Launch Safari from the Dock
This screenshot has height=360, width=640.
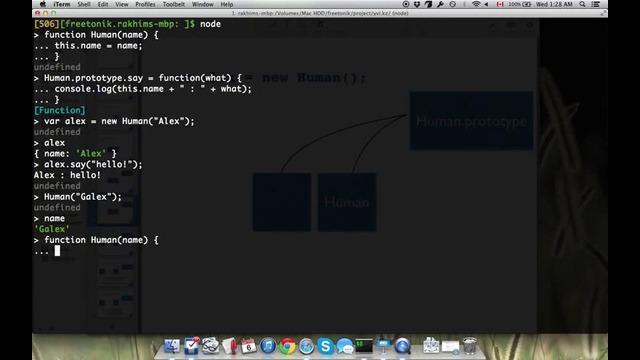(306, 346)
